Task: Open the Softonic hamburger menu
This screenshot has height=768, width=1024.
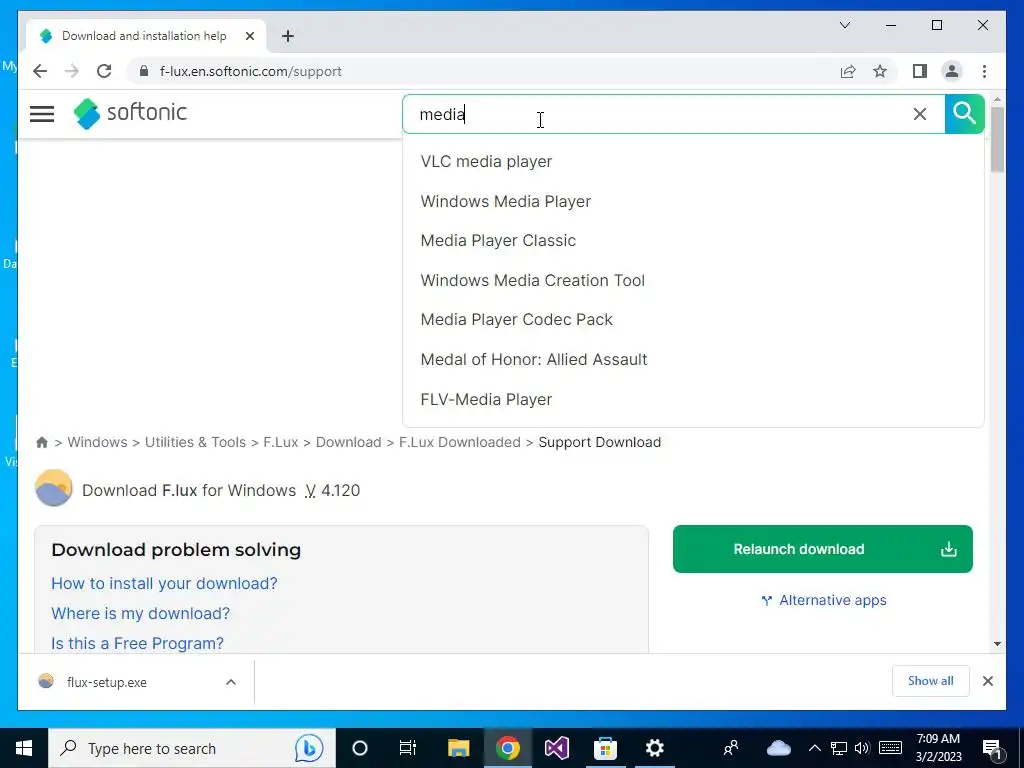Action: click(x=42, y=114)
